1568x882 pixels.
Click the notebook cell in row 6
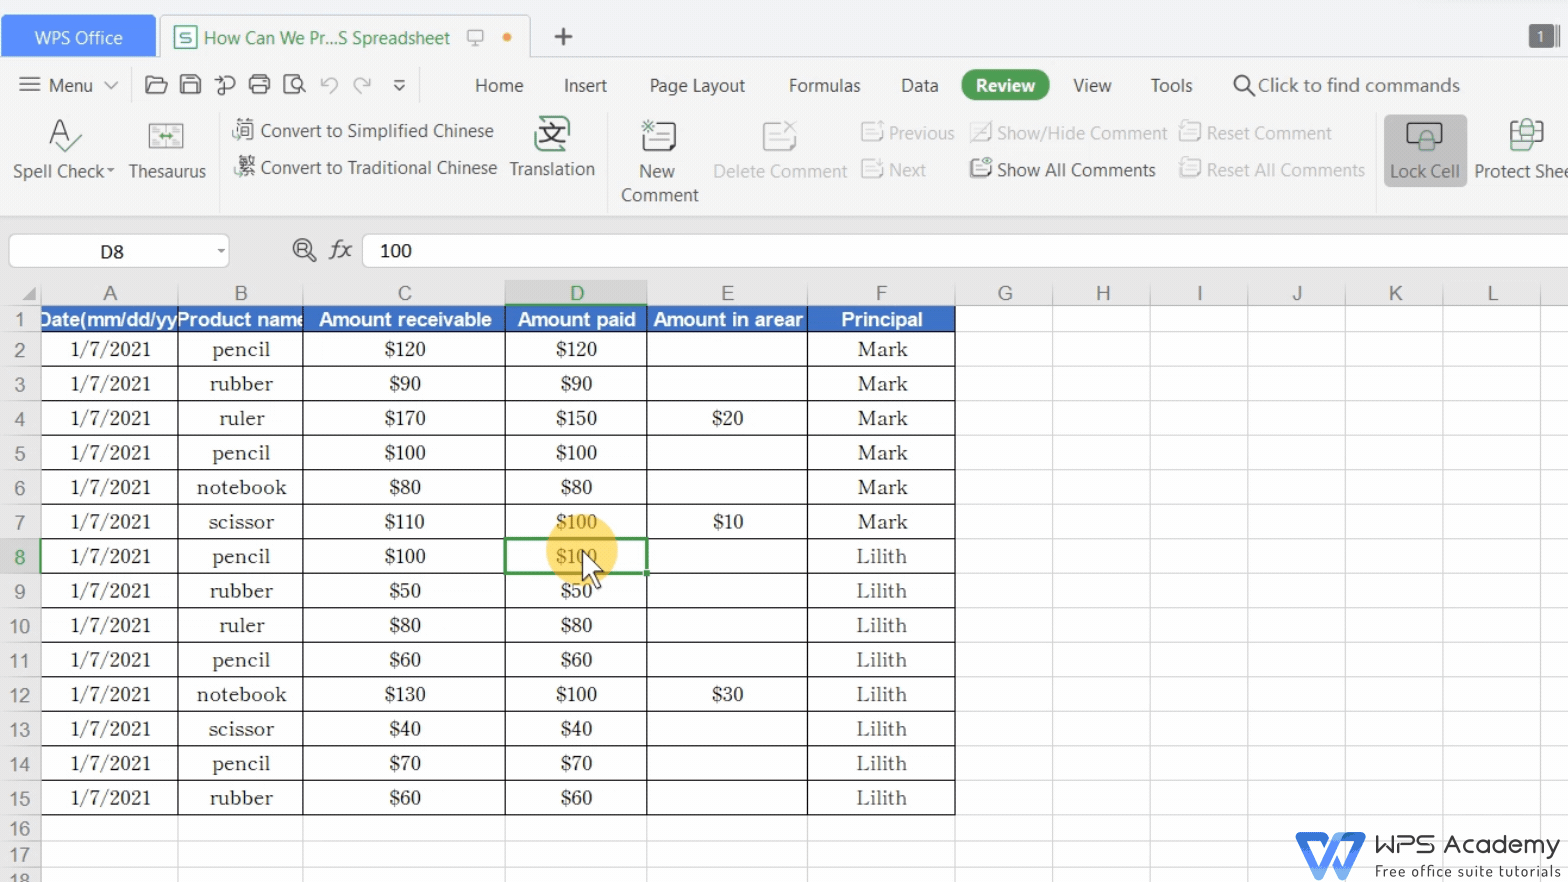pos(241,487)
